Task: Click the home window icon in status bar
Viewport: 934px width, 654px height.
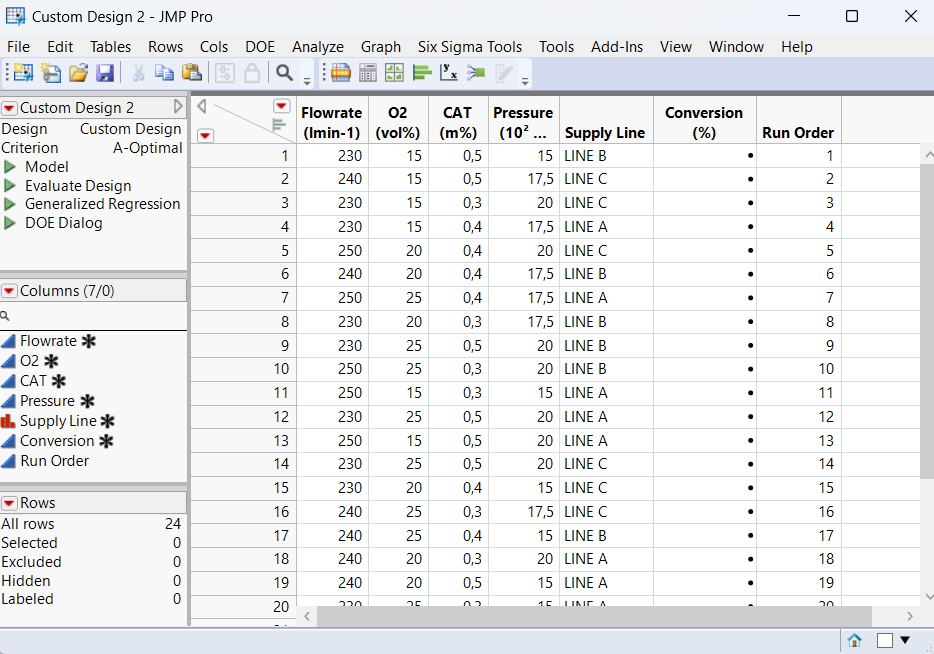Action: click(855, 641)
